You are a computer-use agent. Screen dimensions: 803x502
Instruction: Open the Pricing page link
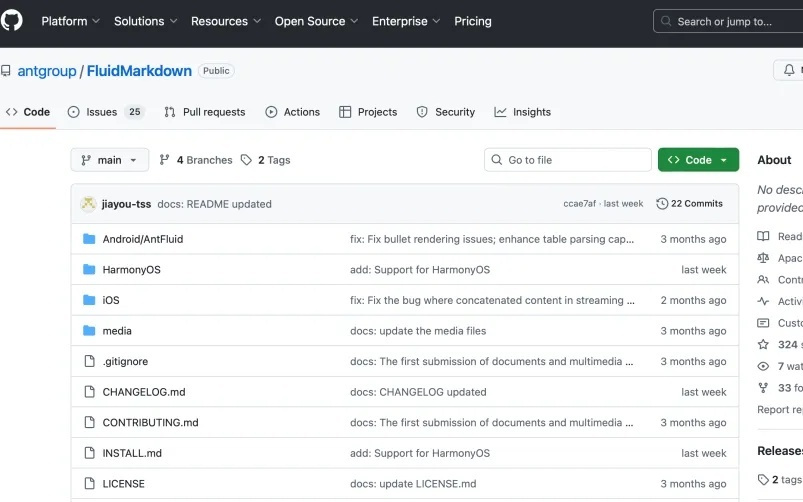[x=473, y=21]
